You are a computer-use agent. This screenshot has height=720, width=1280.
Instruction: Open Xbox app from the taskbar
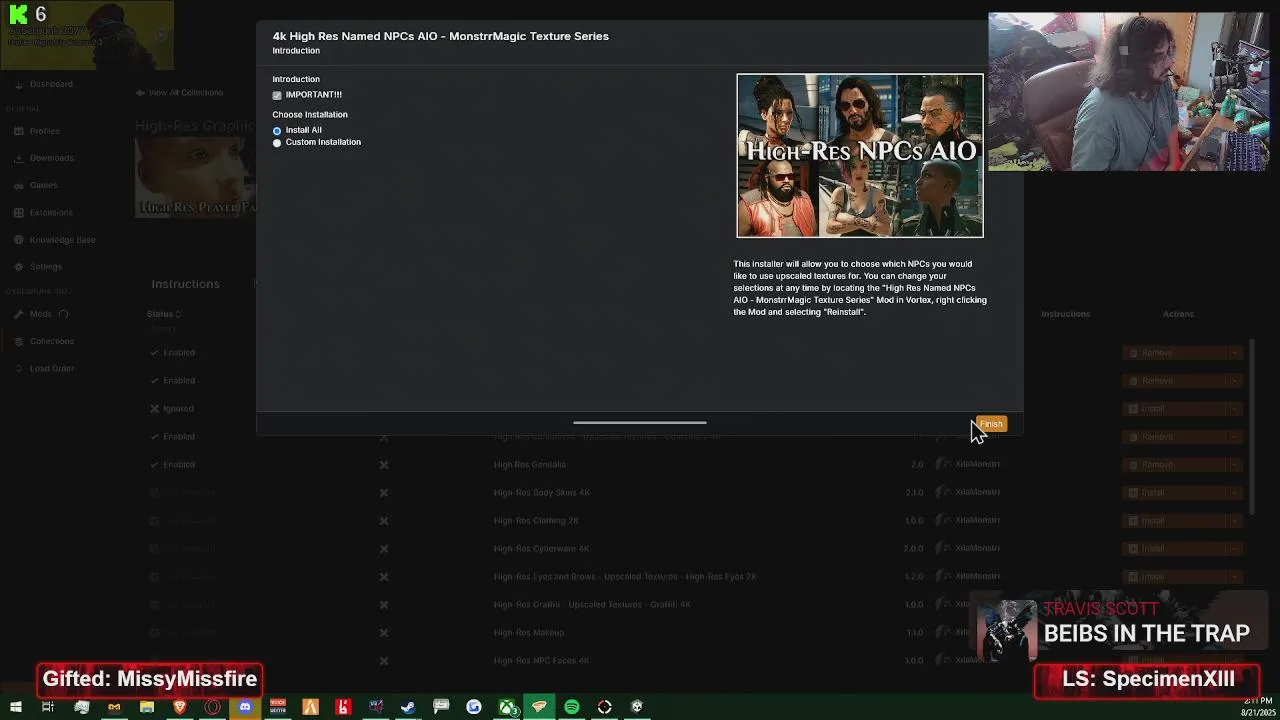pos(507,707)
